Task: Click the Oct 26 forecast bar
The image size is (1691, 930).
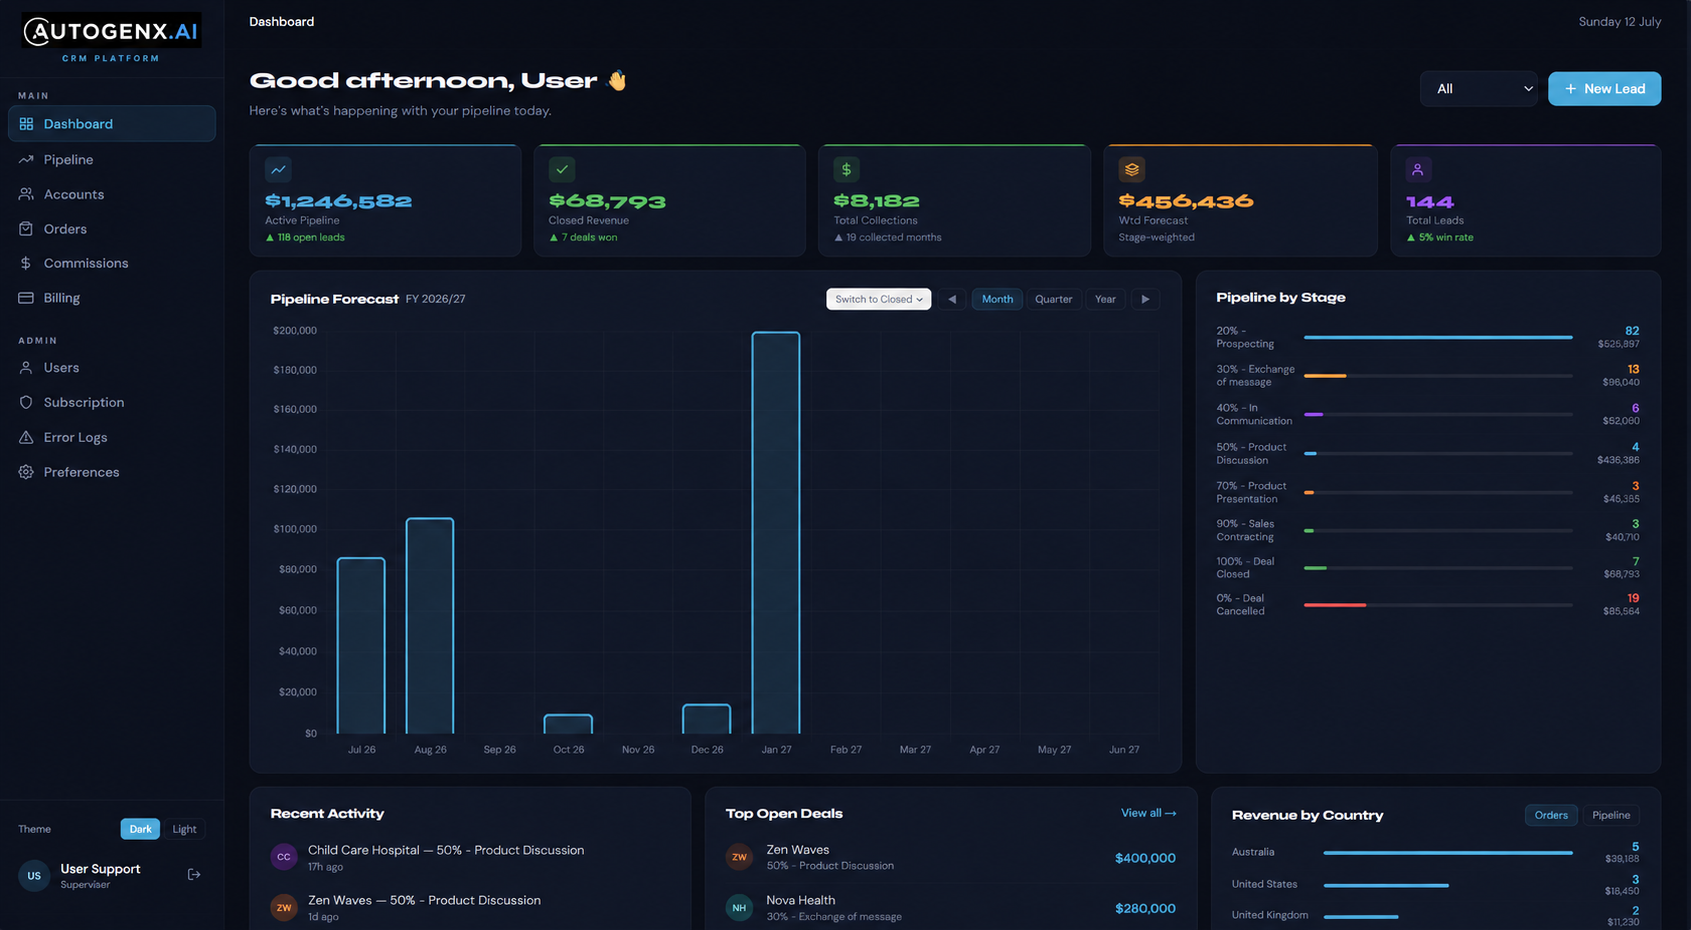Action: coord(568,724)
